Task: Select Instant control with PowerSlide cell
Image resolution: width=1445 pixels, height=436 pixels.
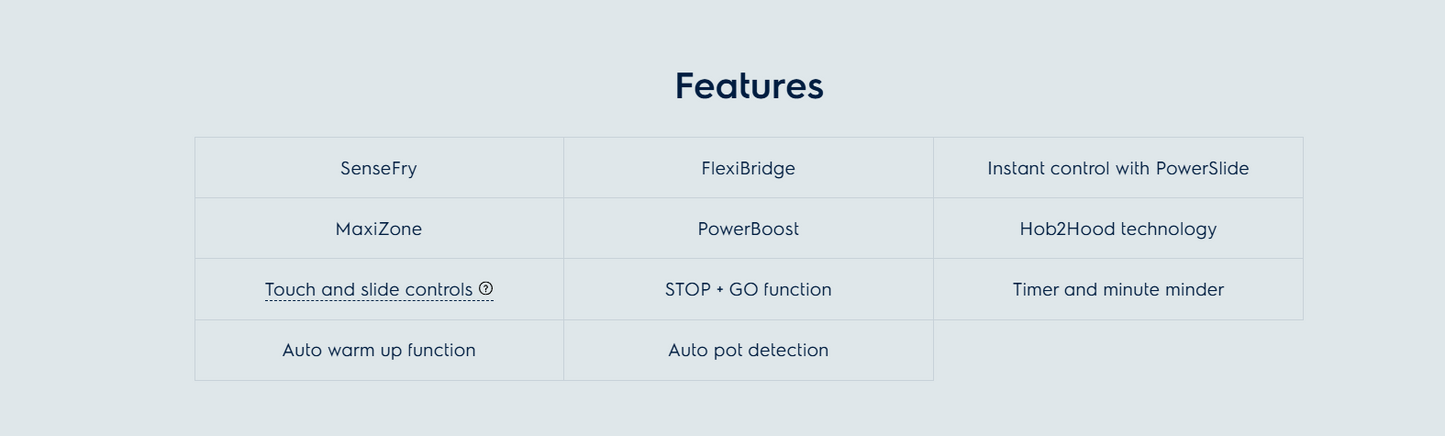Action: (1118, 168)
